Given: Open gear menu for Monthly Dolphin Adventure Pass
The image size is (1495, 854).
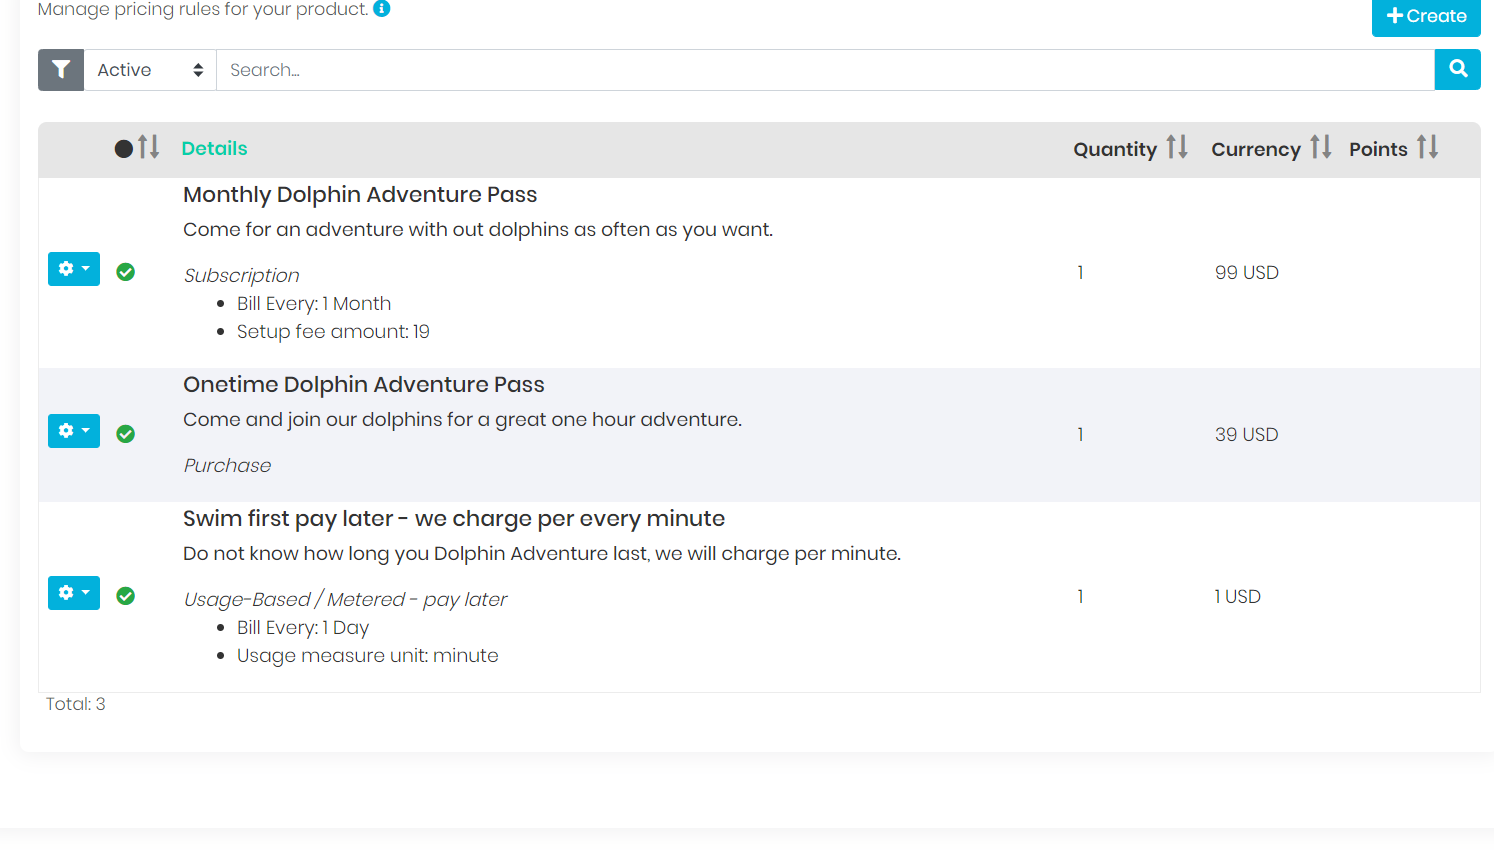Looking at the screenshot, I should pos(74,269).
